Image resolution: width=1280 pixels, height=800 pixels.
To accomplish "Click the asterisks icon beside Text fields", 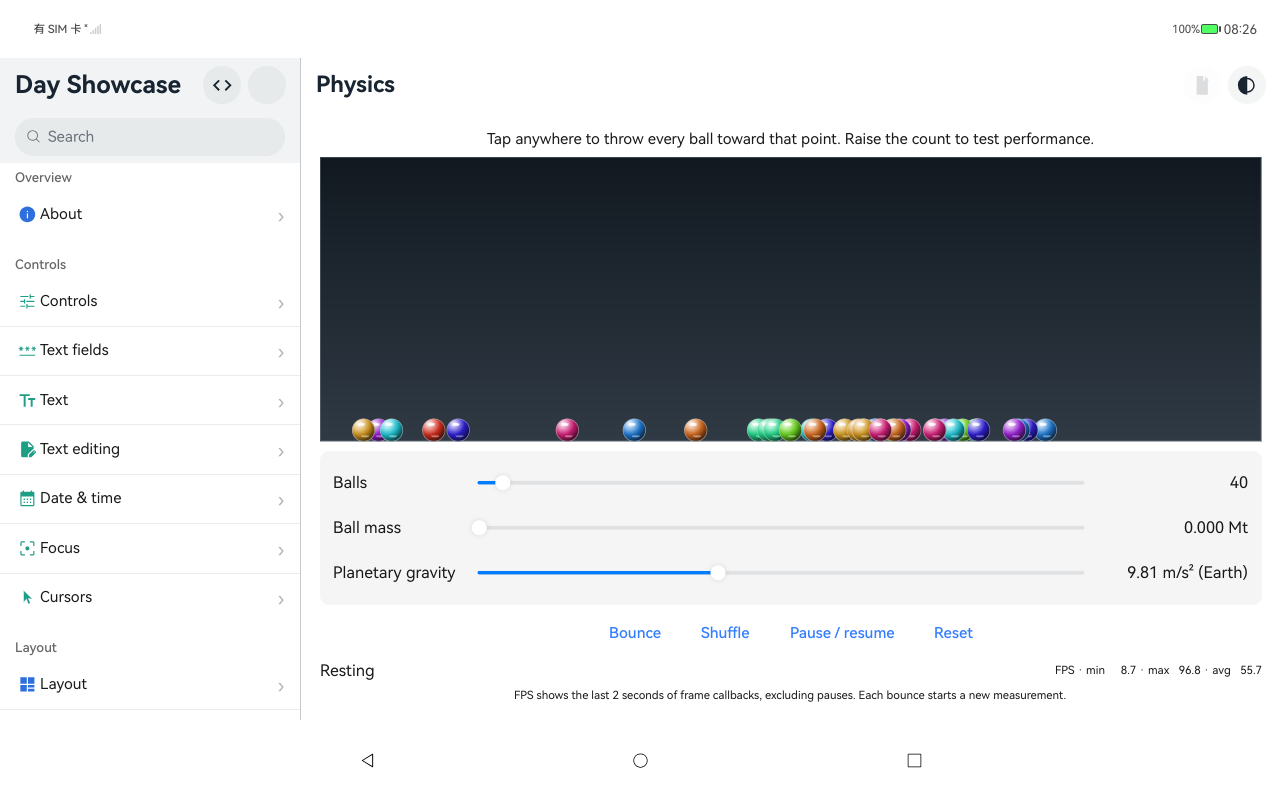I will (27, 350).
